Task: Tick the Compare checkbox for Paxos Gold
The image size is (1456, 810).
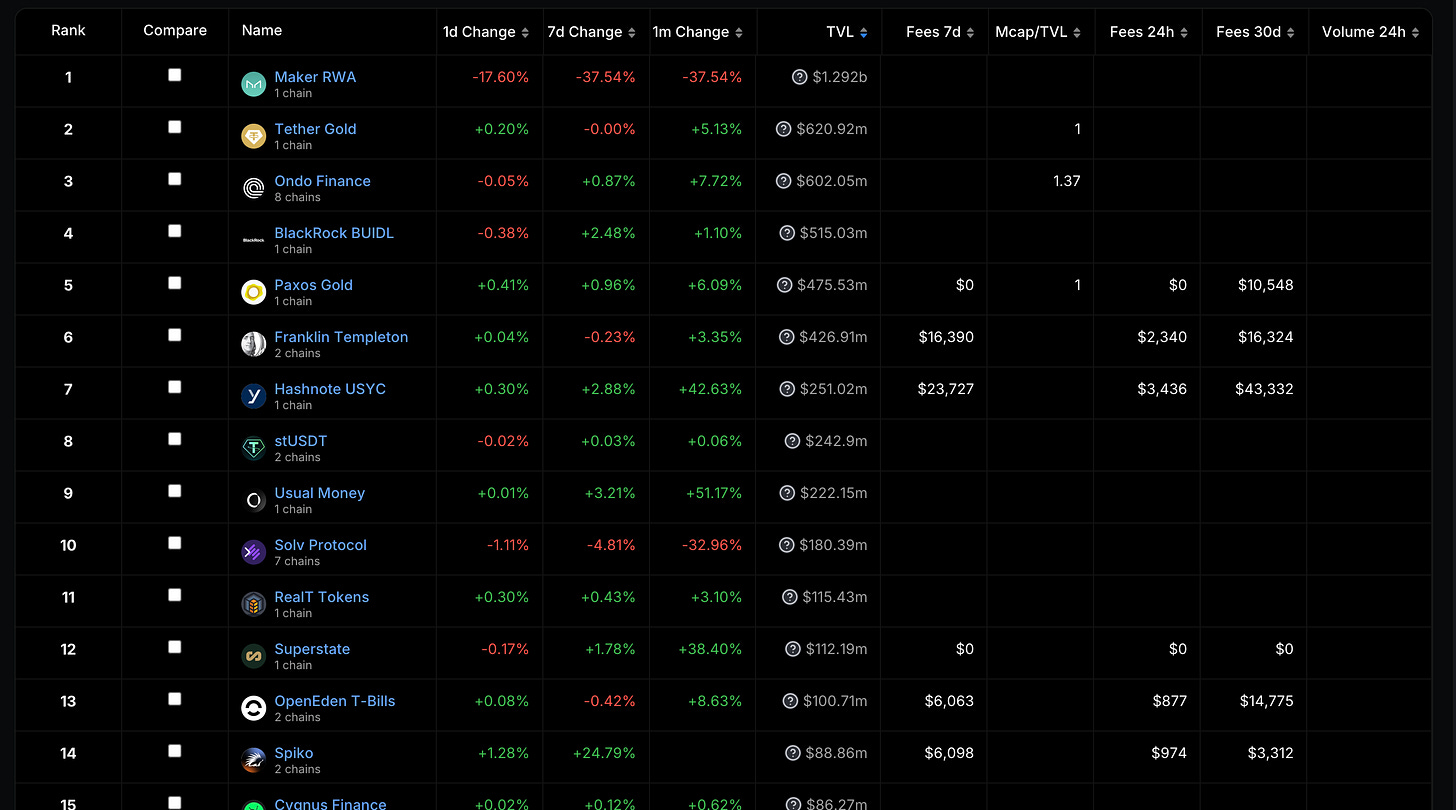Action: [x=175, y=283]
